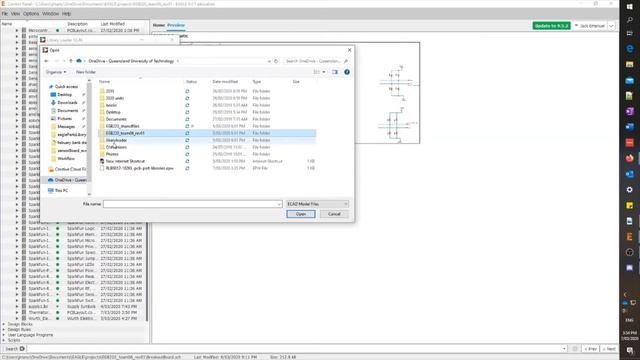640x360 pixels.
Task: Toggle in-use dot for Thermistor library
Action: pos(58,312)
